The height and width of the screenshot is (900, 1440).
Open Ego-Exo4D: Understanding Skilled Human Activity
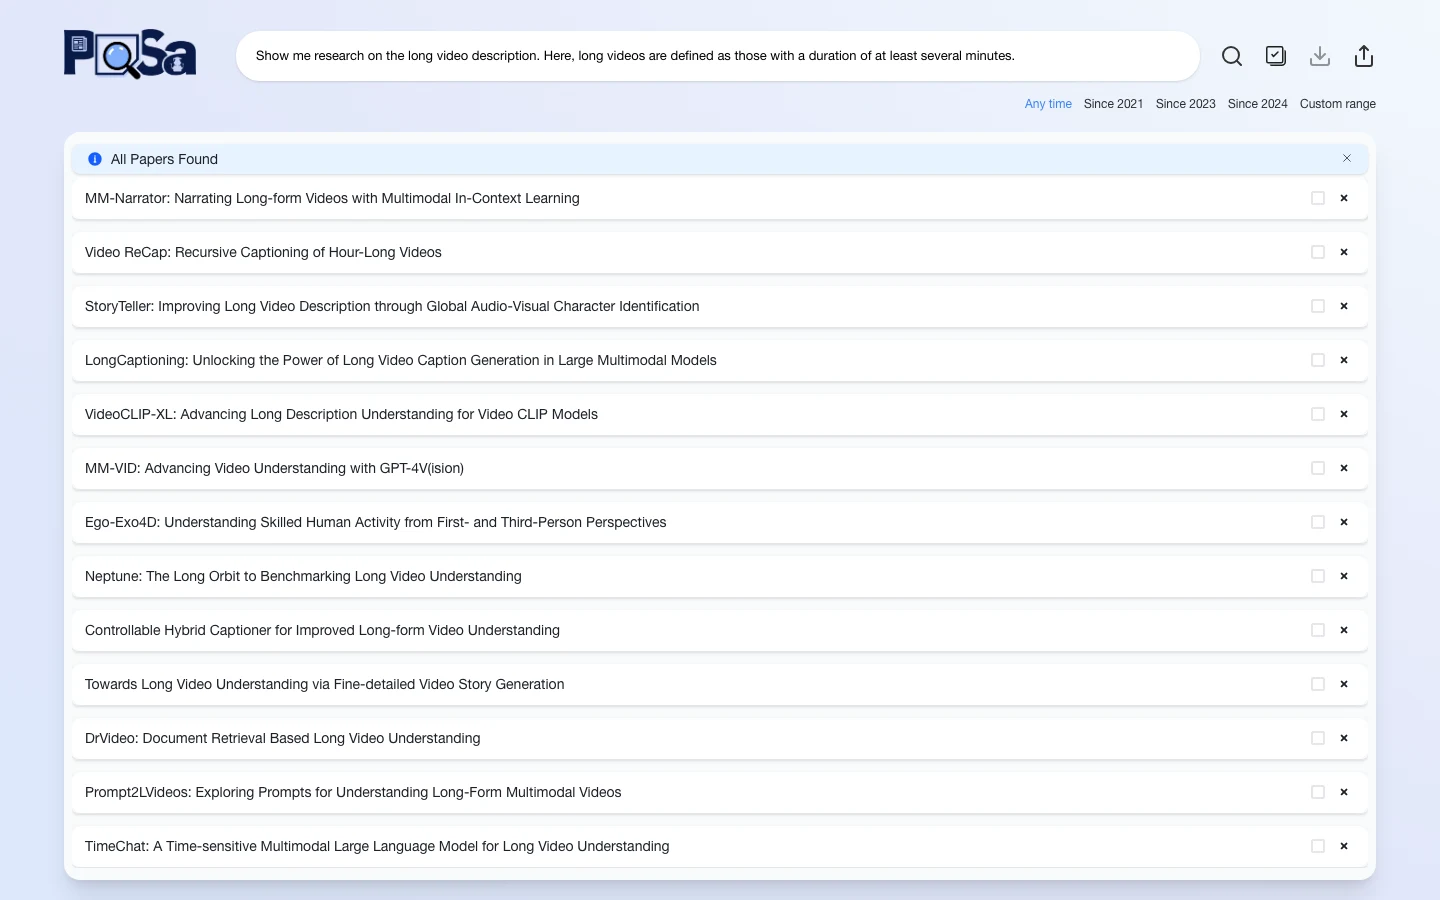coord(375,522)
